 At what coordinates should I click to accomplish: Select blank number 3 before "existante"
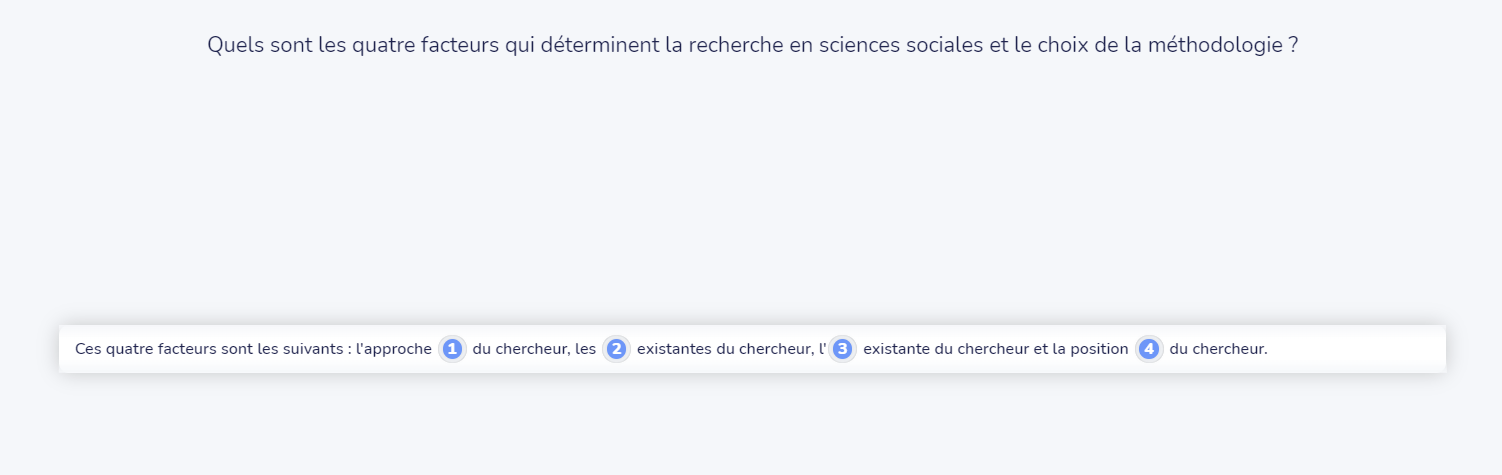coord(842,349)
